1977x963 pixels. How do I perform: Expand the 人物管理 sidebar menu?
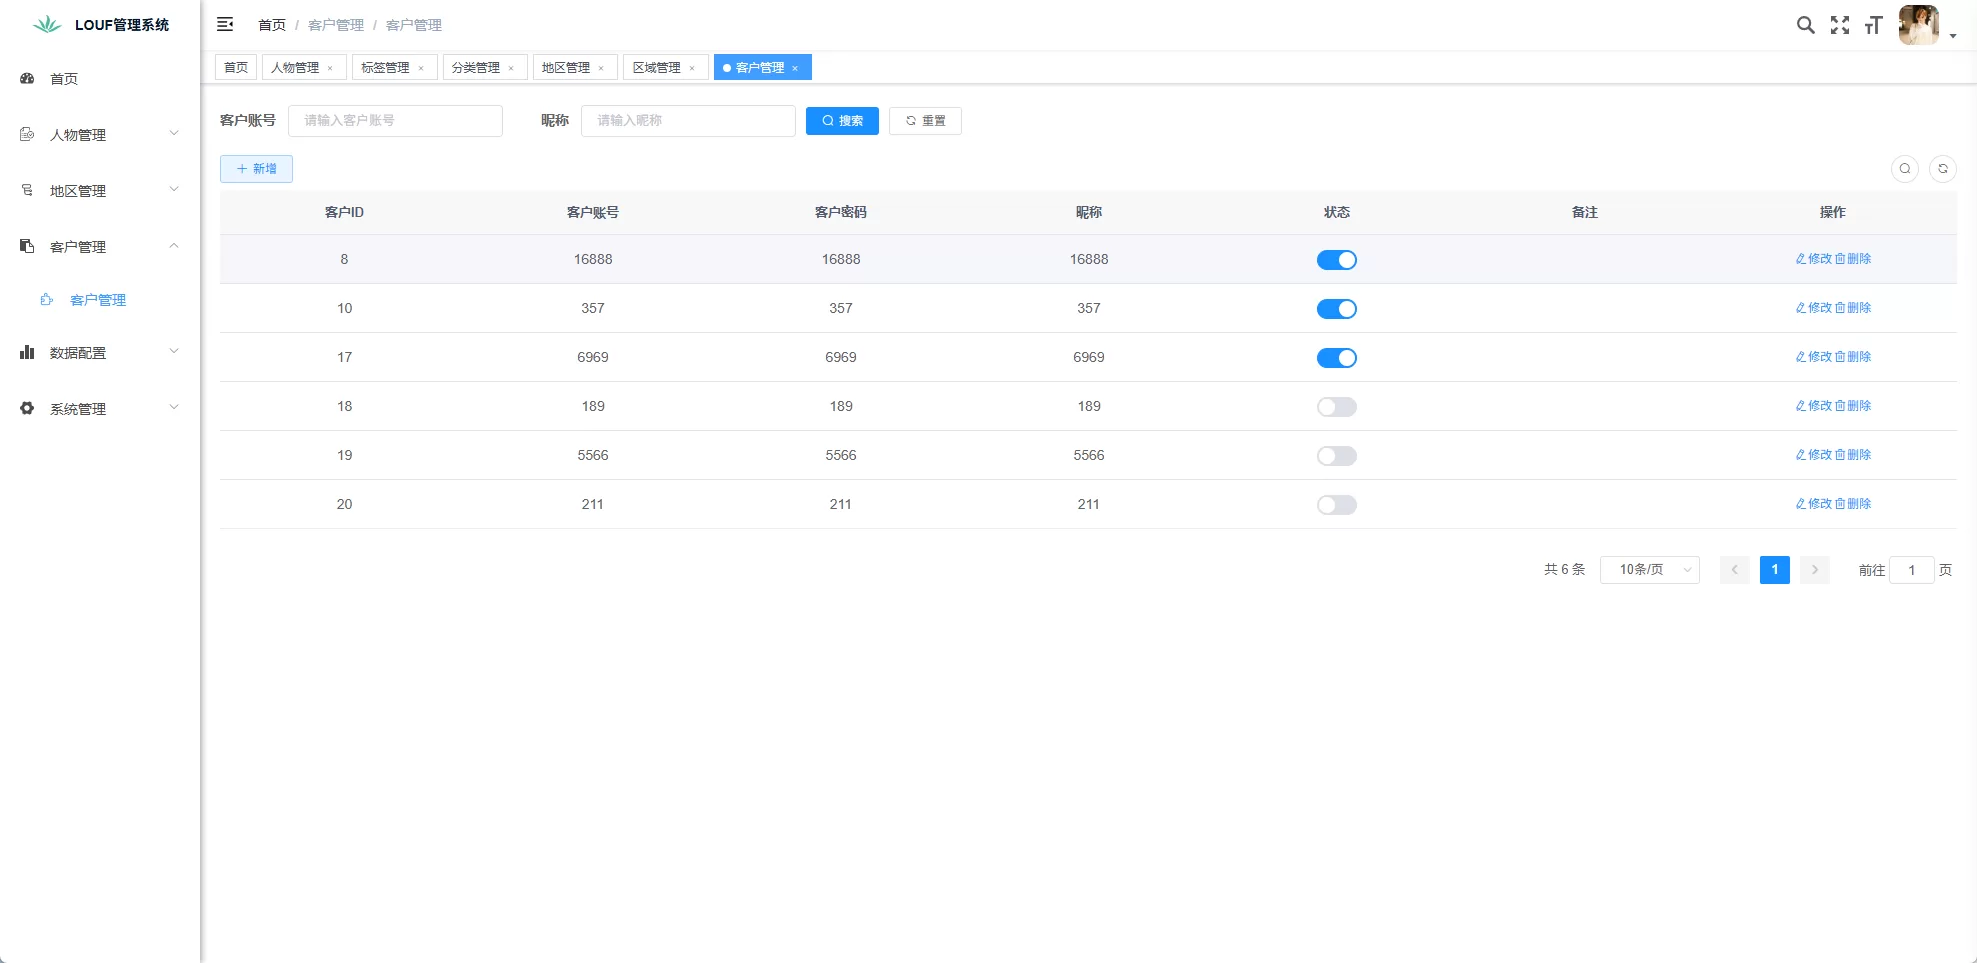pyautogui.click(x=99, y=135)
